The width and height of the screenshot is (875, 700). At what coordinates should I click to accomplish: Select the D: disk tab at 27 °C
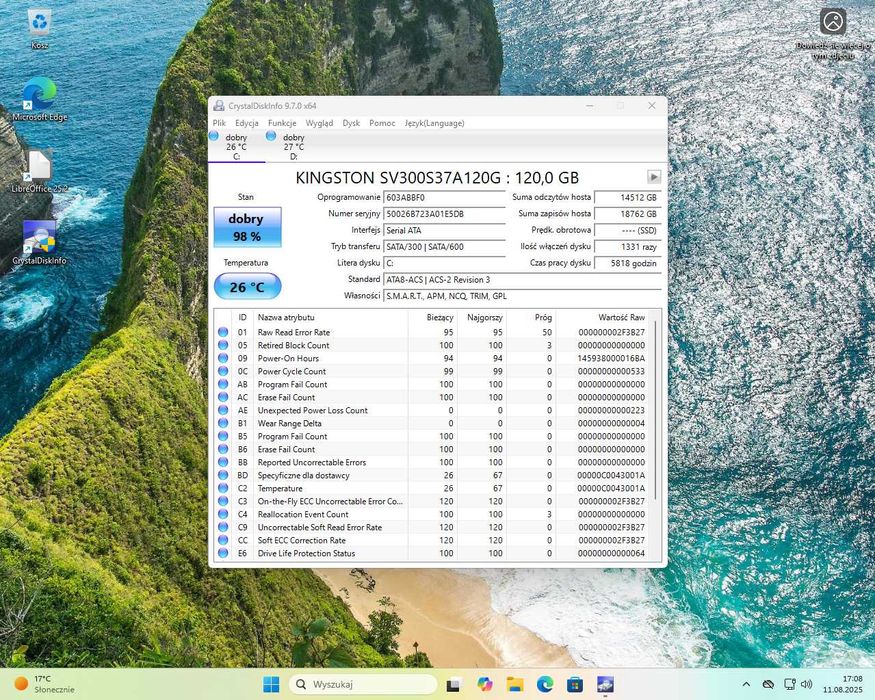293,147
